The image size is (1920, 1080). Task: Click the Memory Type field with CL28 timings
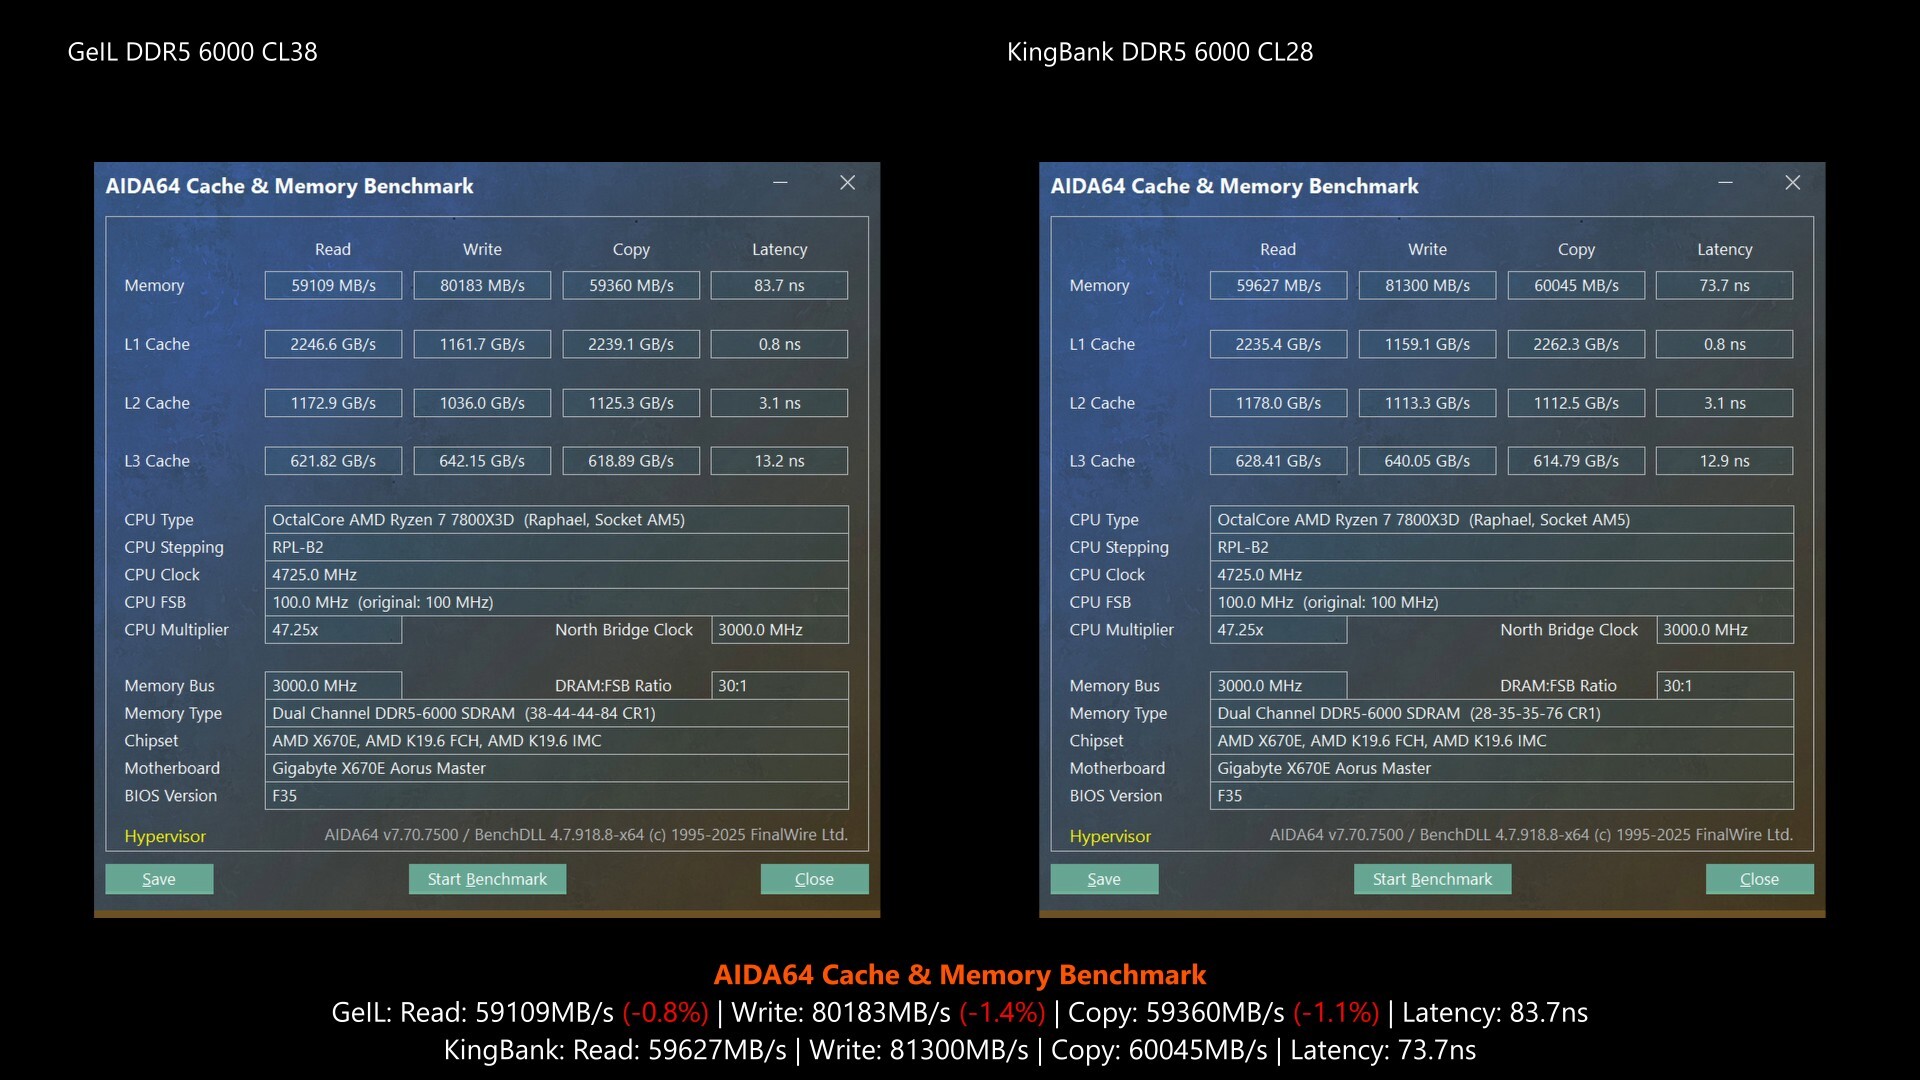(1500, 713)
